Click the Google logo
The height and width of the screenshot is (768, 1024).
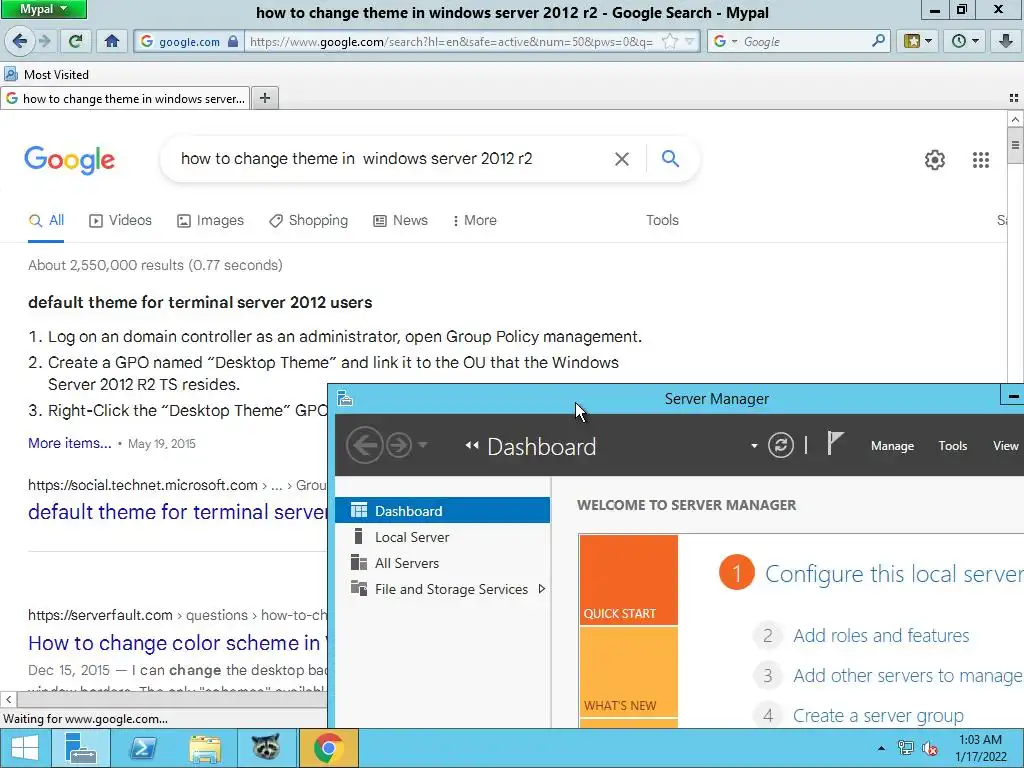(x=69, y=159)
